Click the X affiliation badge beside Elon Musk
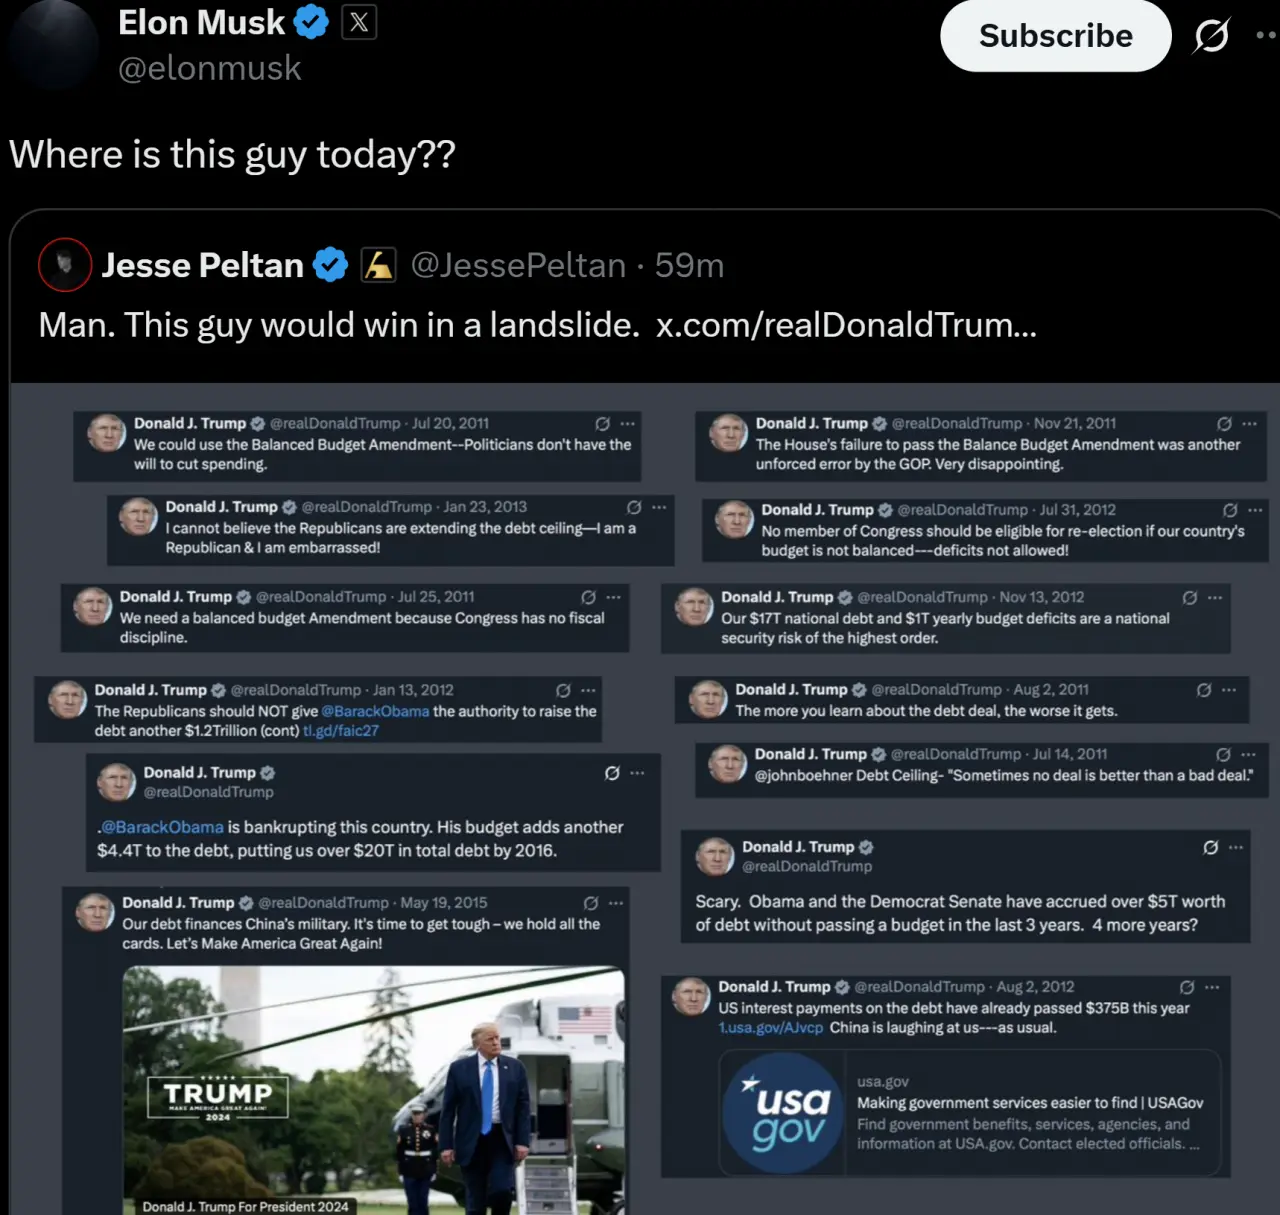1280x1215 pixels. pyautogui.click(x=359, y=22)
